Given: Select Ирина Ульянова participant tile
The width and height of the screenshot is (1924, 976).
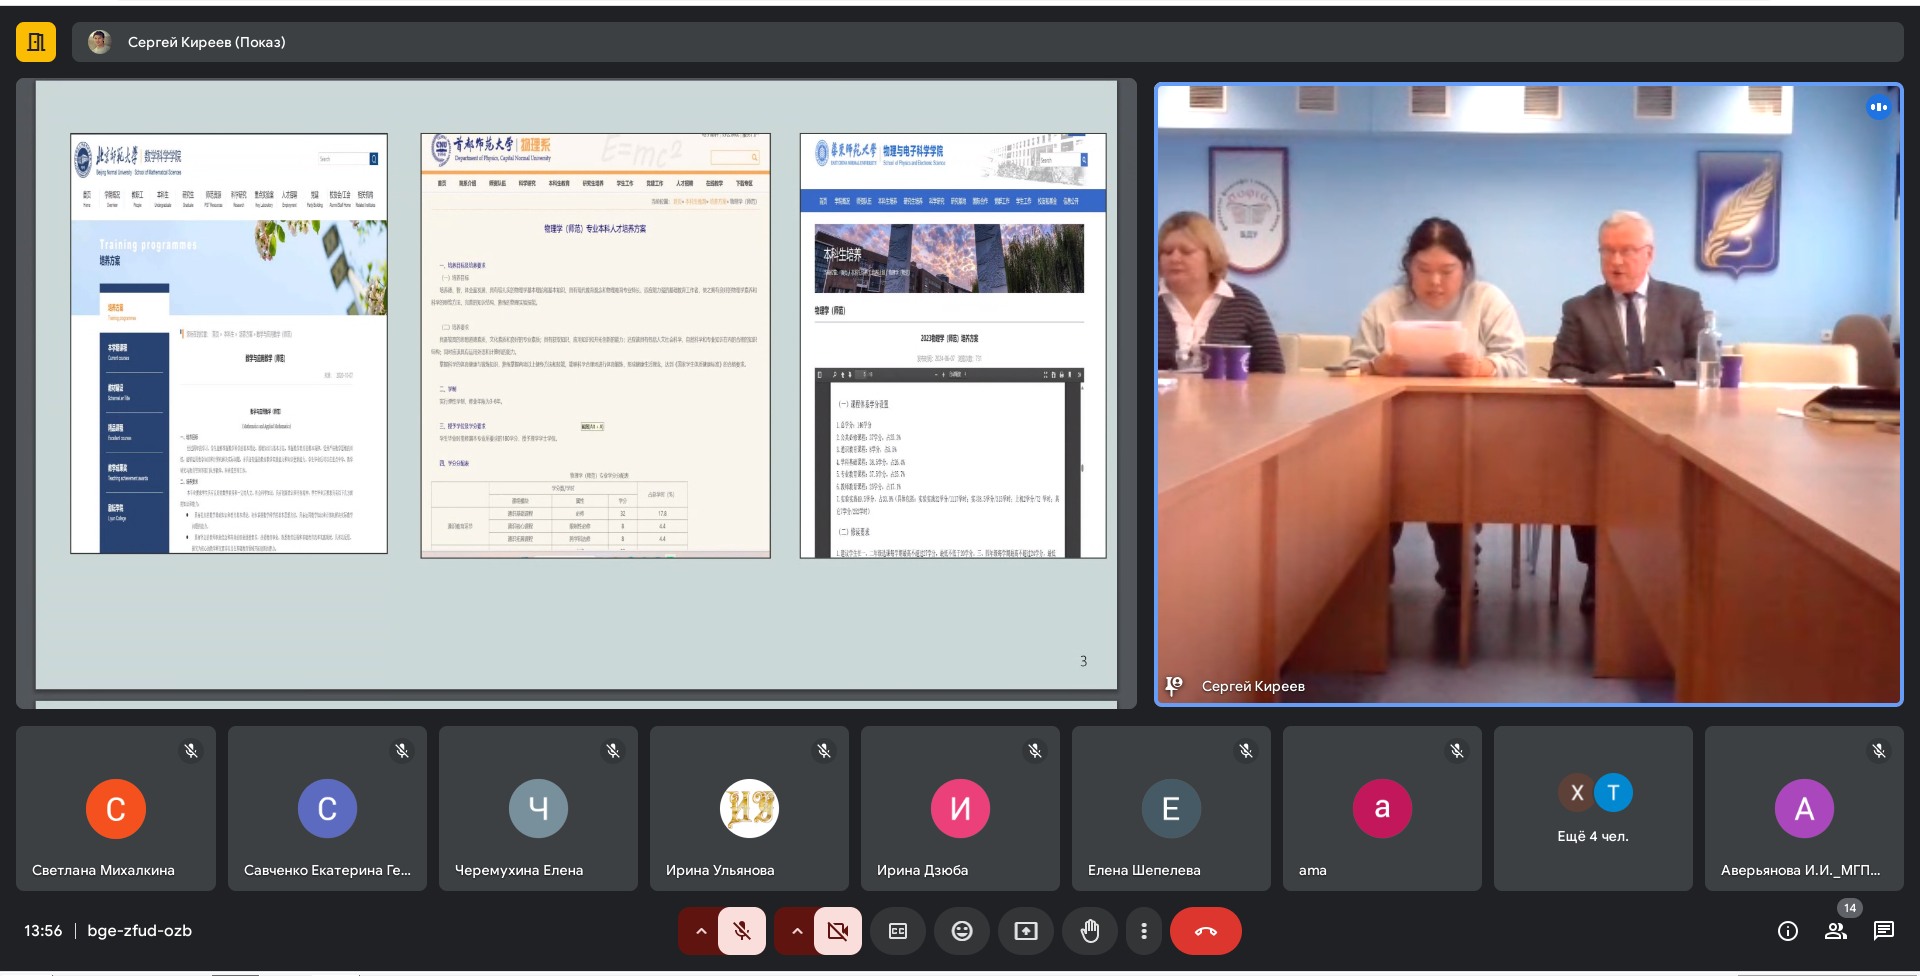Looking at the screenshot, I should 749,808.
